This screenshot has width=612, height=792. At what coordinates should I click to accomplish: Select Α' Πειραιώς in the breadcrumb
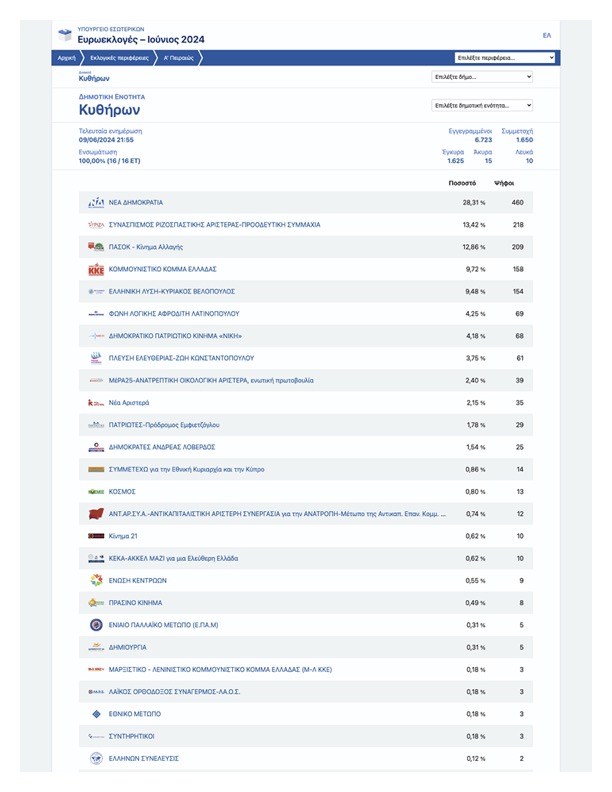[x=180, y=58]
